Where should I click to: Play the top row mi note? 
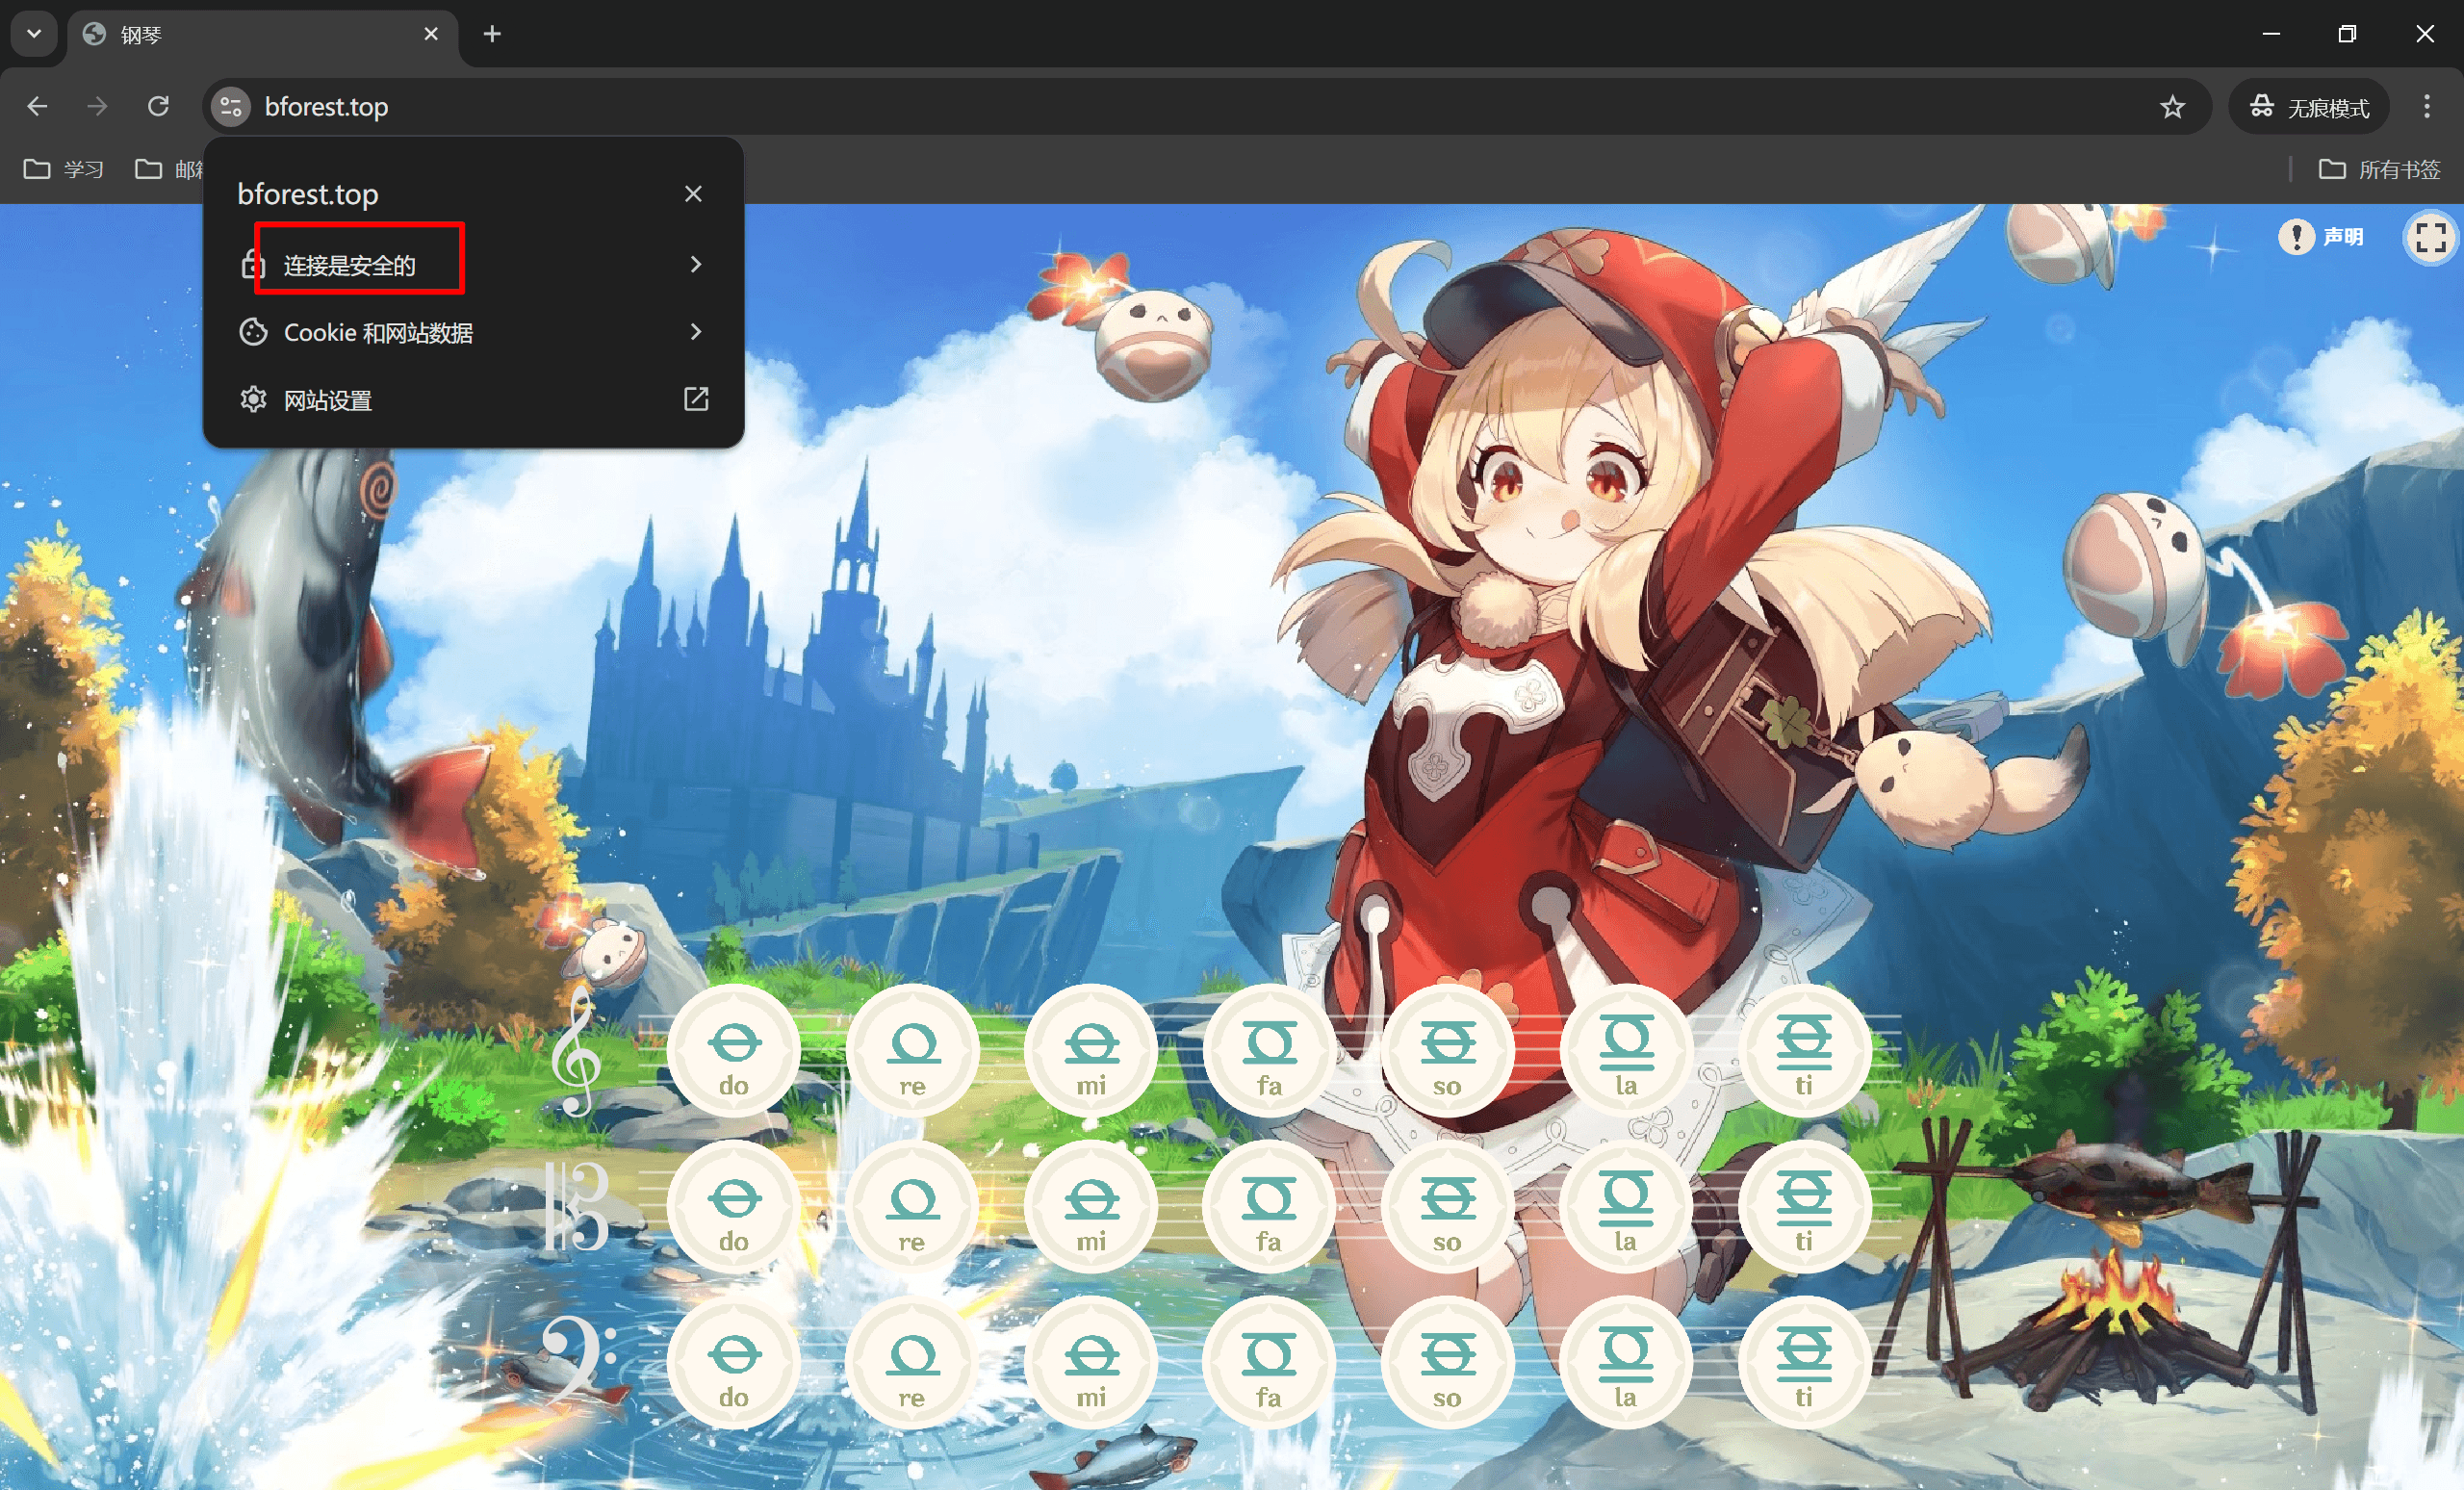tap(1091, 1050)
